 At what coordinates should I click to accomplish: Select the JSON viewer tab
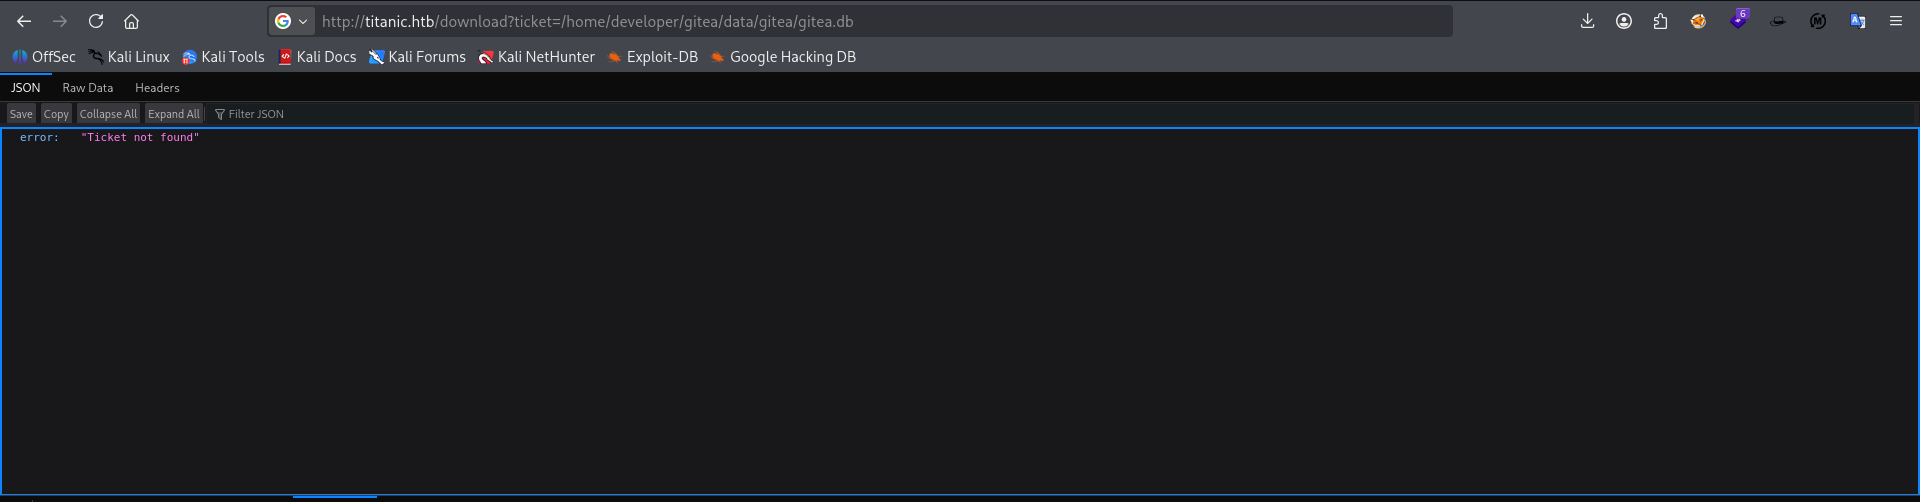point(26,88)
